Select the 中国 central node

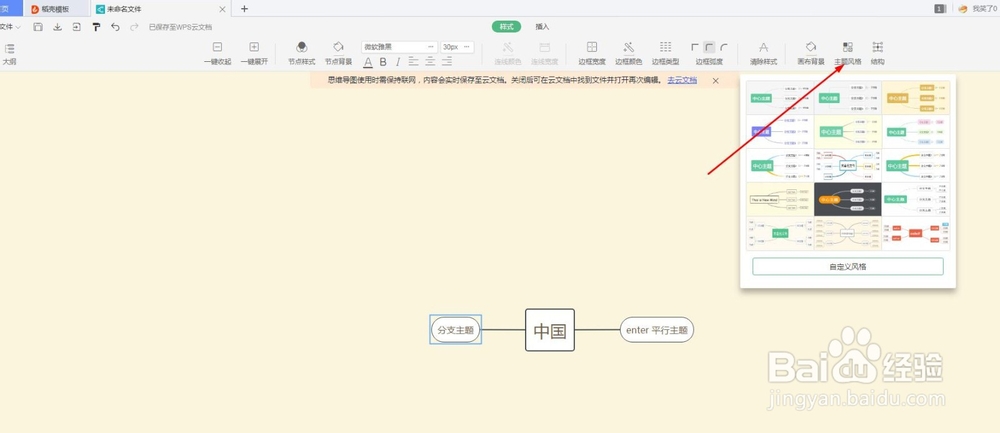click(x=550, y=330)
